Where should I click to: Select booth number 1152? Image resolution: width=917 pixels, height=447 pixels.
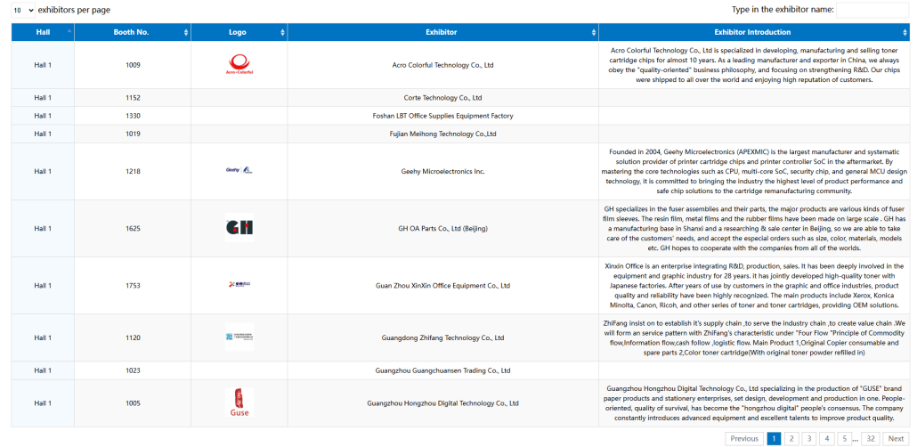pyautogui.click(x=133, y=98)
